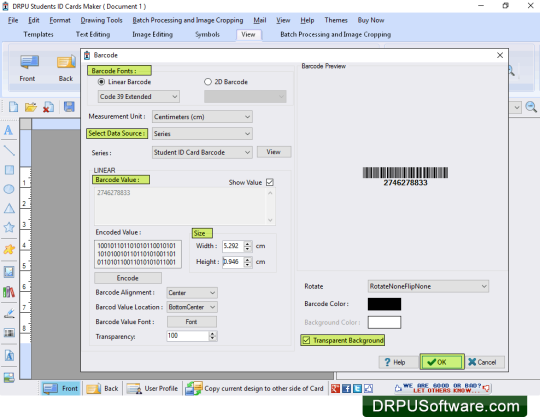Select the Triangle shape tool
540x417 pixels.
pyautogui.click(x=9, y=208)
